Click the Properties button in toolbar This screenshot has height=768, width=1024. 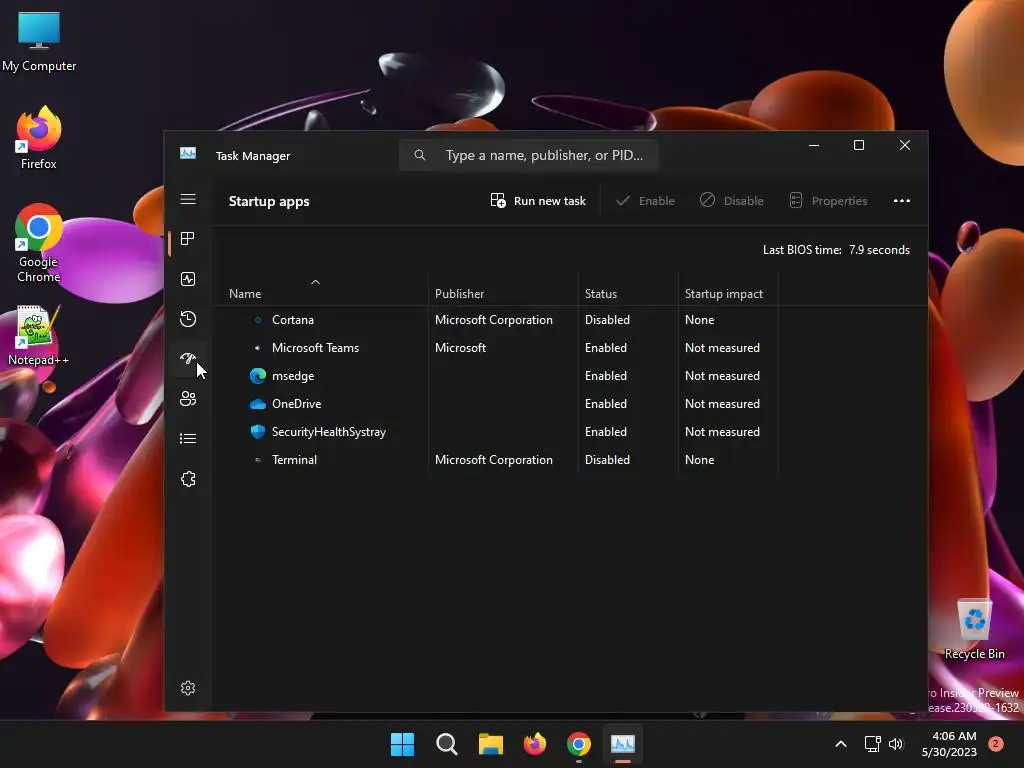(x=828, y=200)
